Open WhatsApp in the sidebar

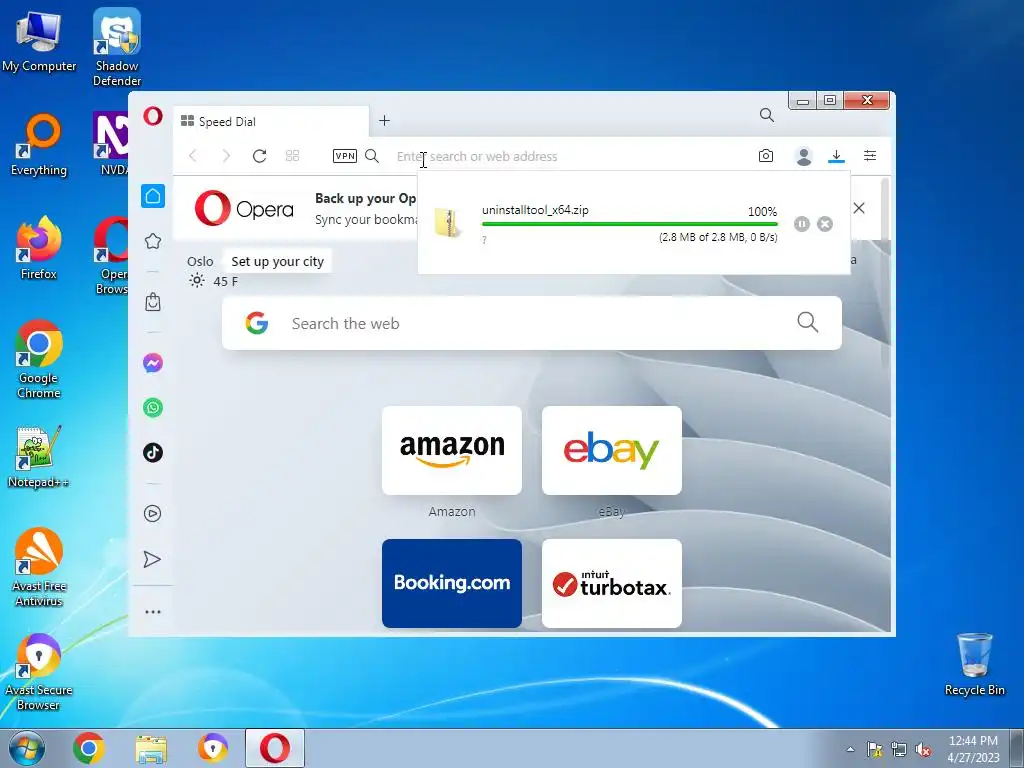[x=153, y=408]
